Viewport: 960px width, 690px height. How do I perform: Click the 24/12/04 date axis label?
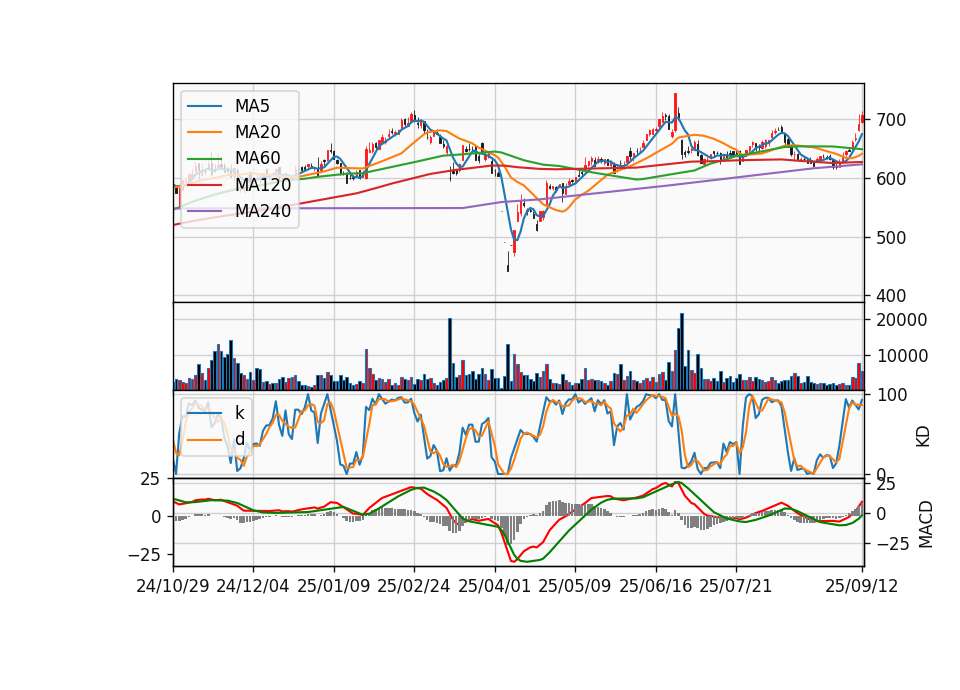point(253,586)
